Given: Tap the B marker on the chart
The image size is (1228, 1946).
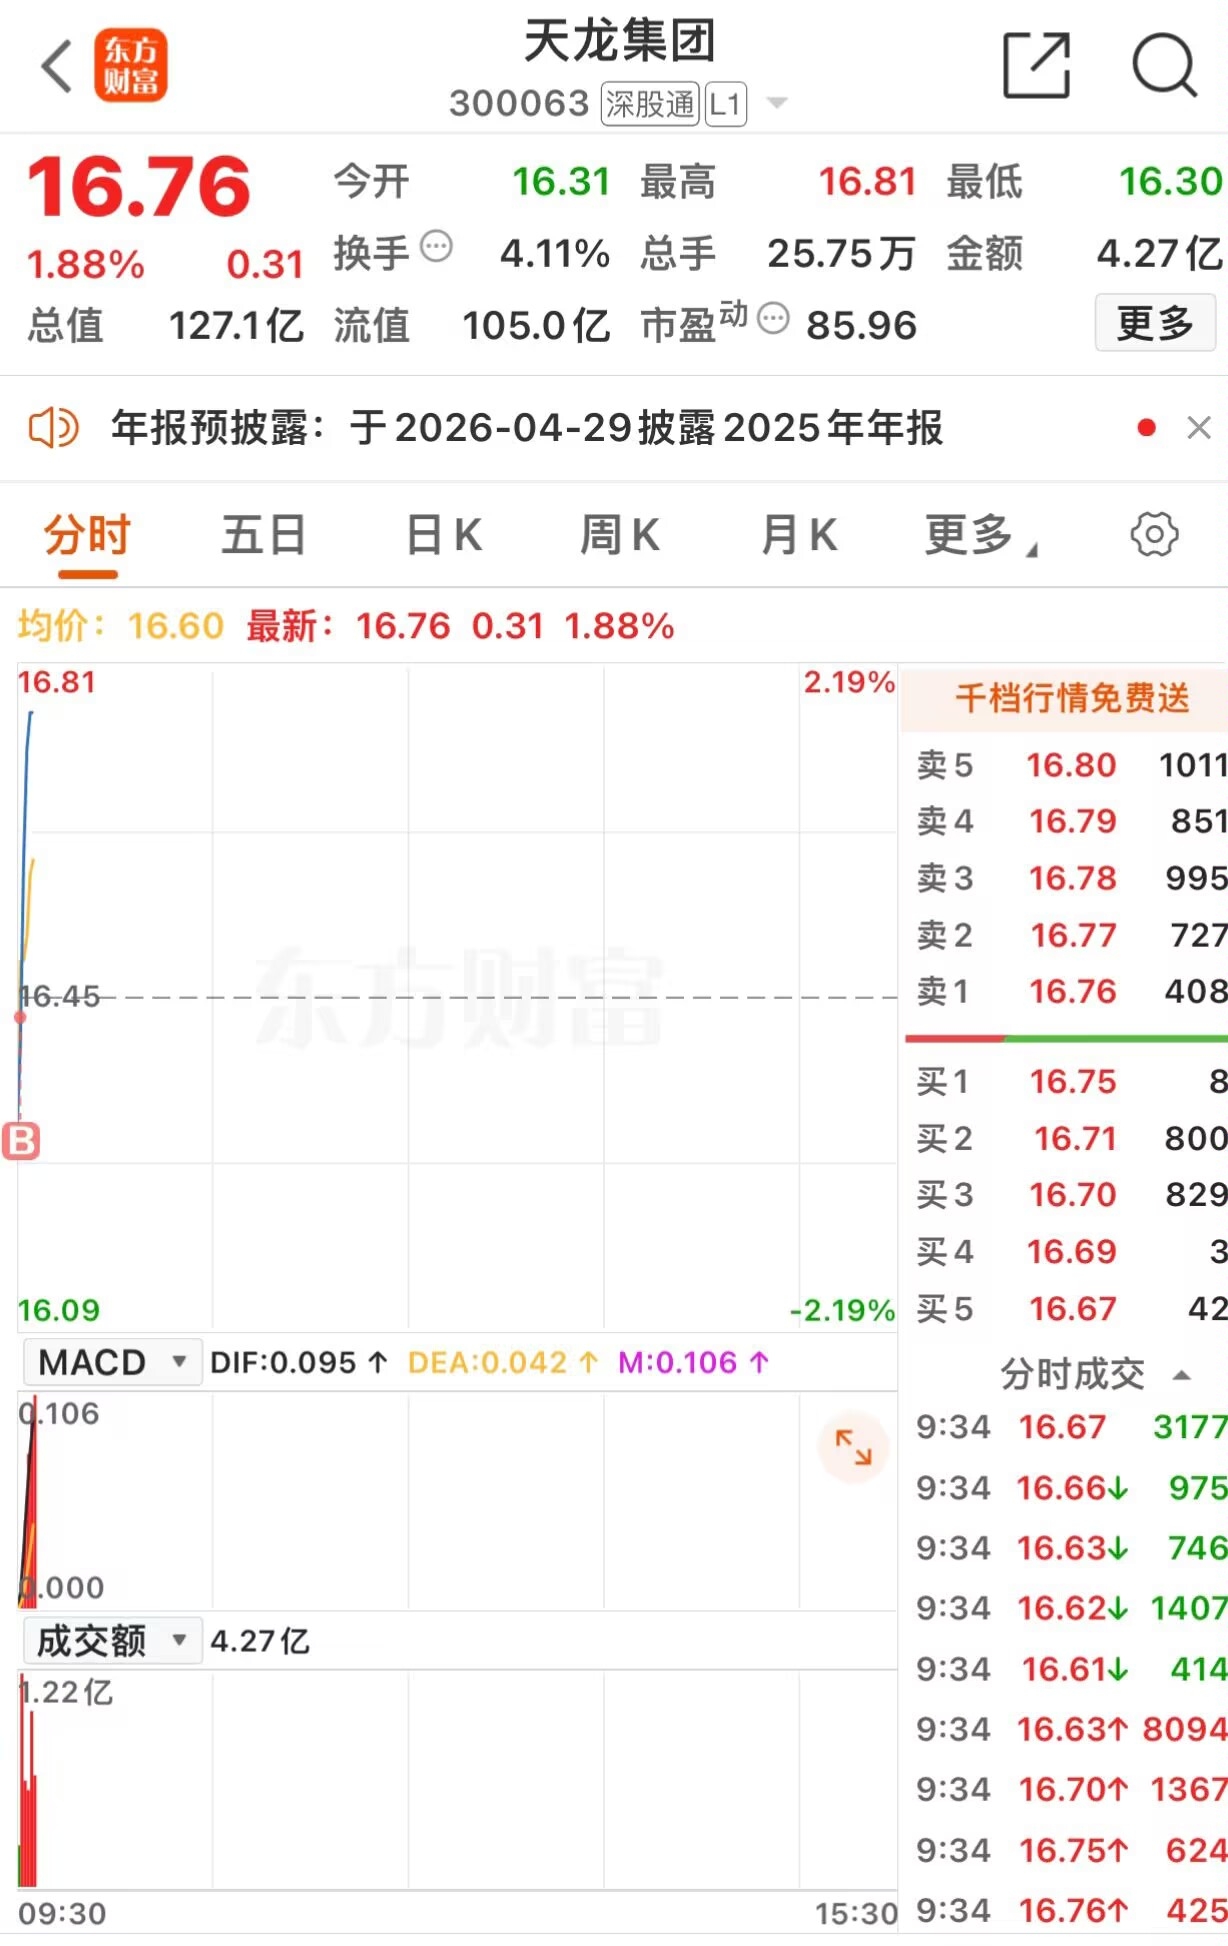Looking at the screenshot, I should [x=21, y=1140].
